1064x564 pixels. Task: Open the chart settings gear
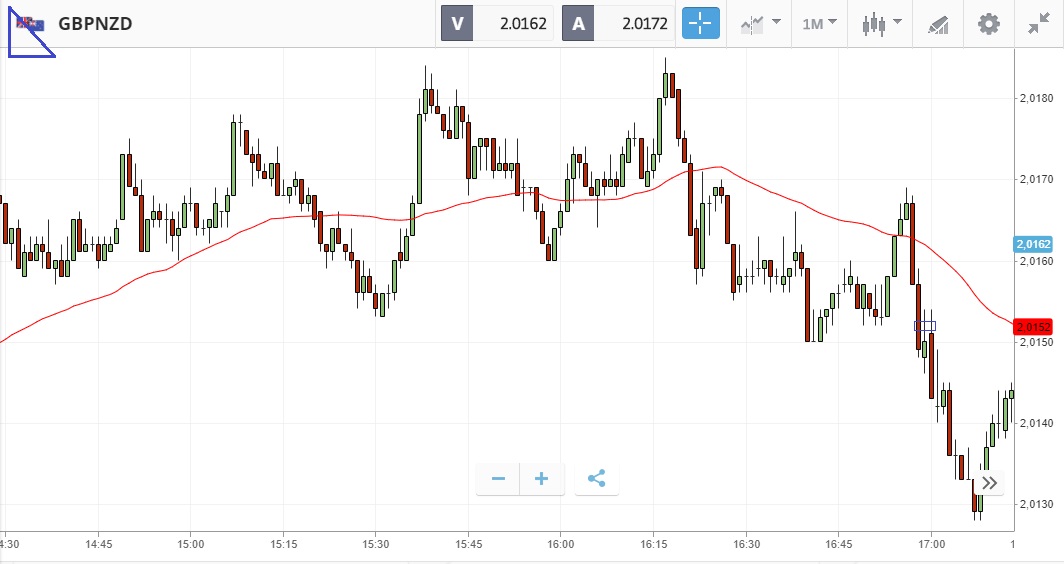[988, 24]
